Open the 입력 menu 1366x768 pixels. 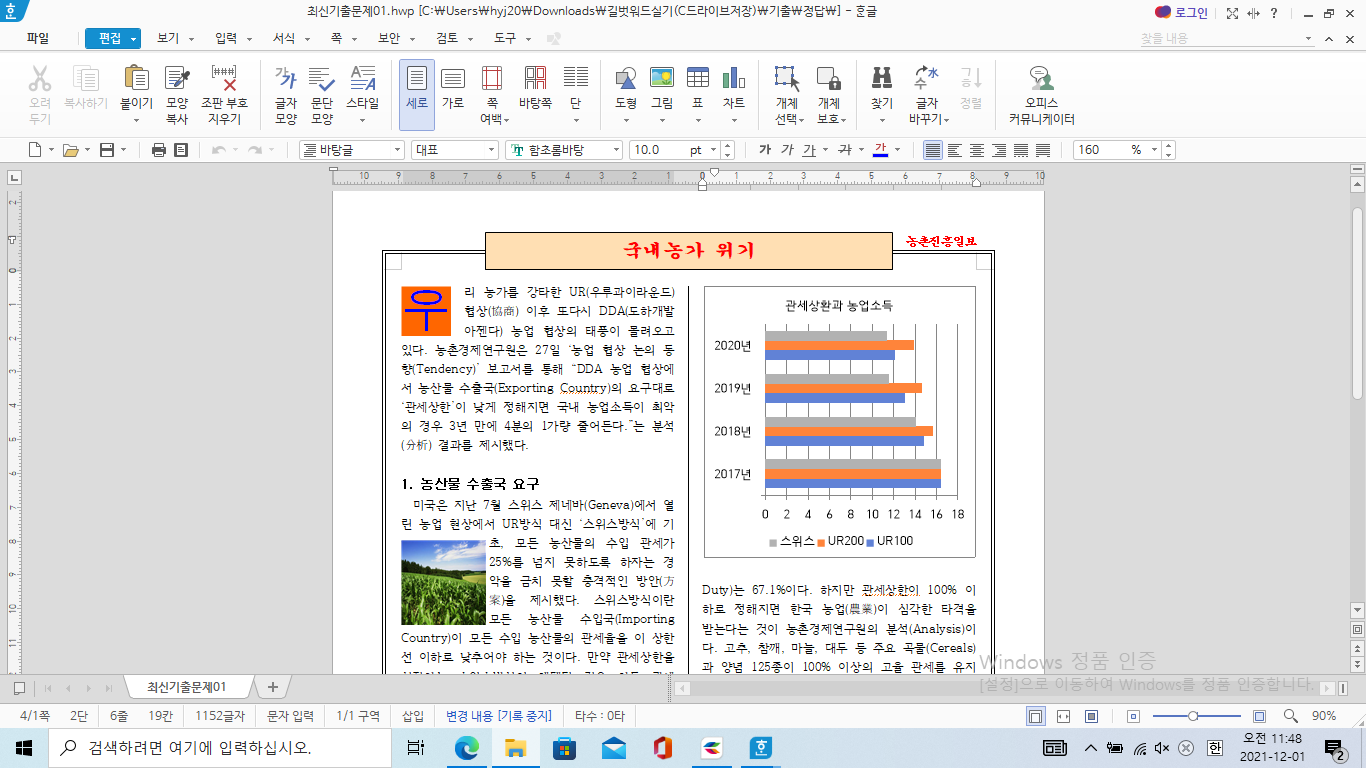[x=226, y=38]
